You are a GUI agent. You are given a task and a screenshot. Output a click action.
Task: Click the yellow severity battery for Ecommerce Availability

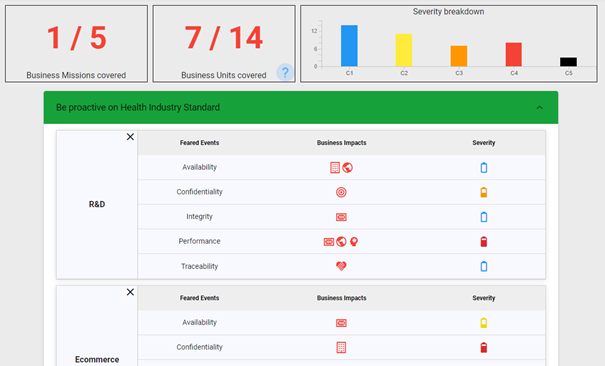[x=483, y=323]
